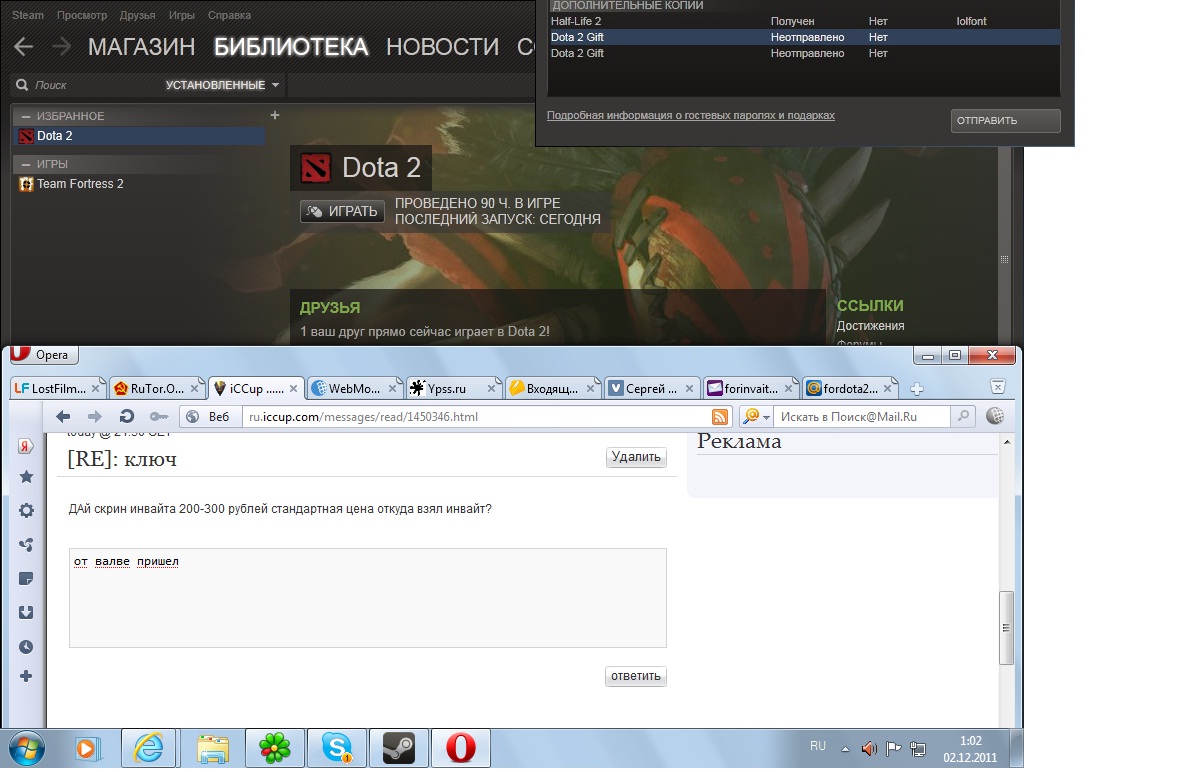Viewport: 1200px width, 772px height.
Task: Click the Удалить button
Action: tap(636, 457)
